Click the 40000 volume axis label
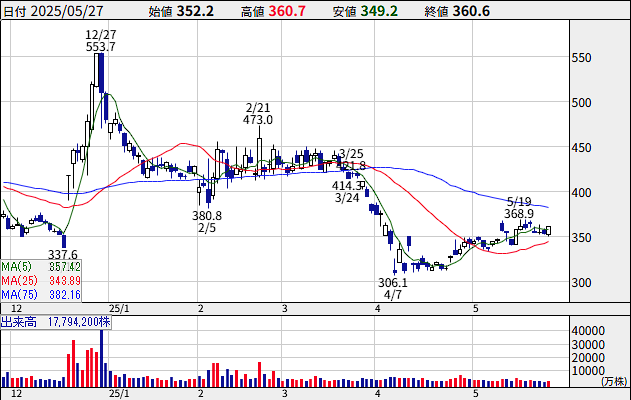This screenshot has width=631, height=400. [x=588, y=331]
